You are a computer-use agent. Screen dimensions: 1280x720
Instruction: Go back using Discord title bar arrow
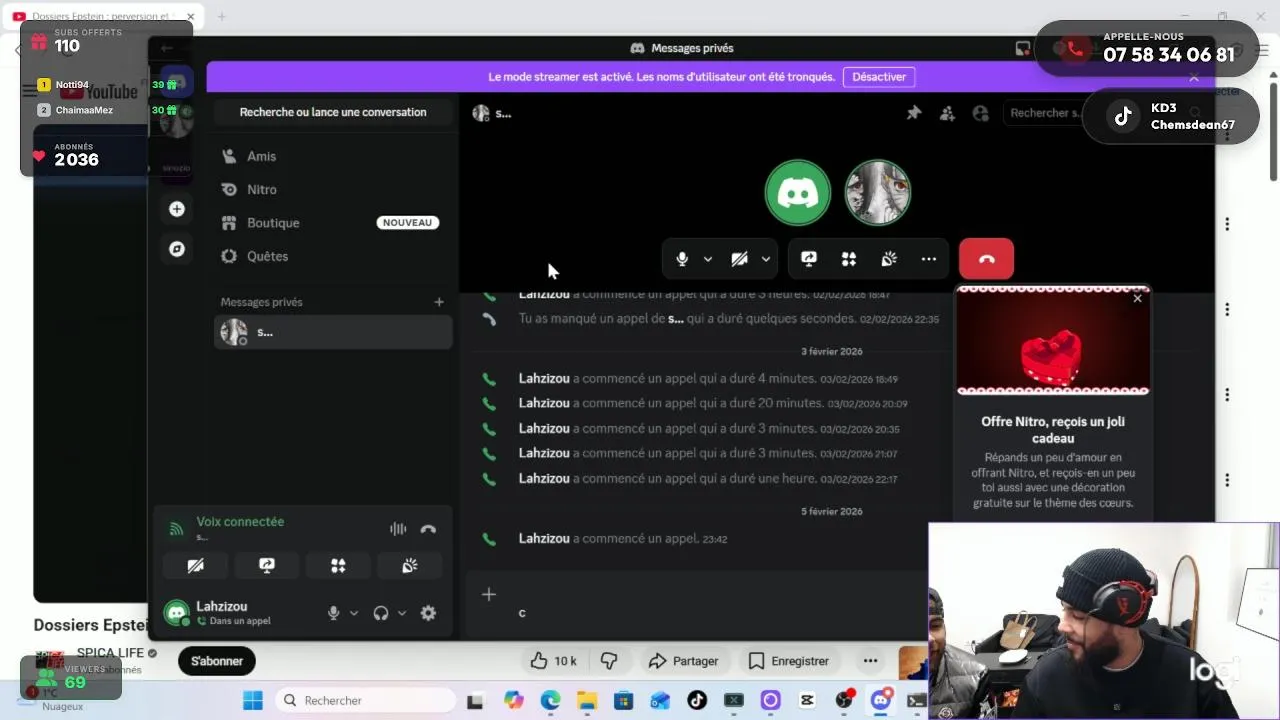[x=167, y=48]
